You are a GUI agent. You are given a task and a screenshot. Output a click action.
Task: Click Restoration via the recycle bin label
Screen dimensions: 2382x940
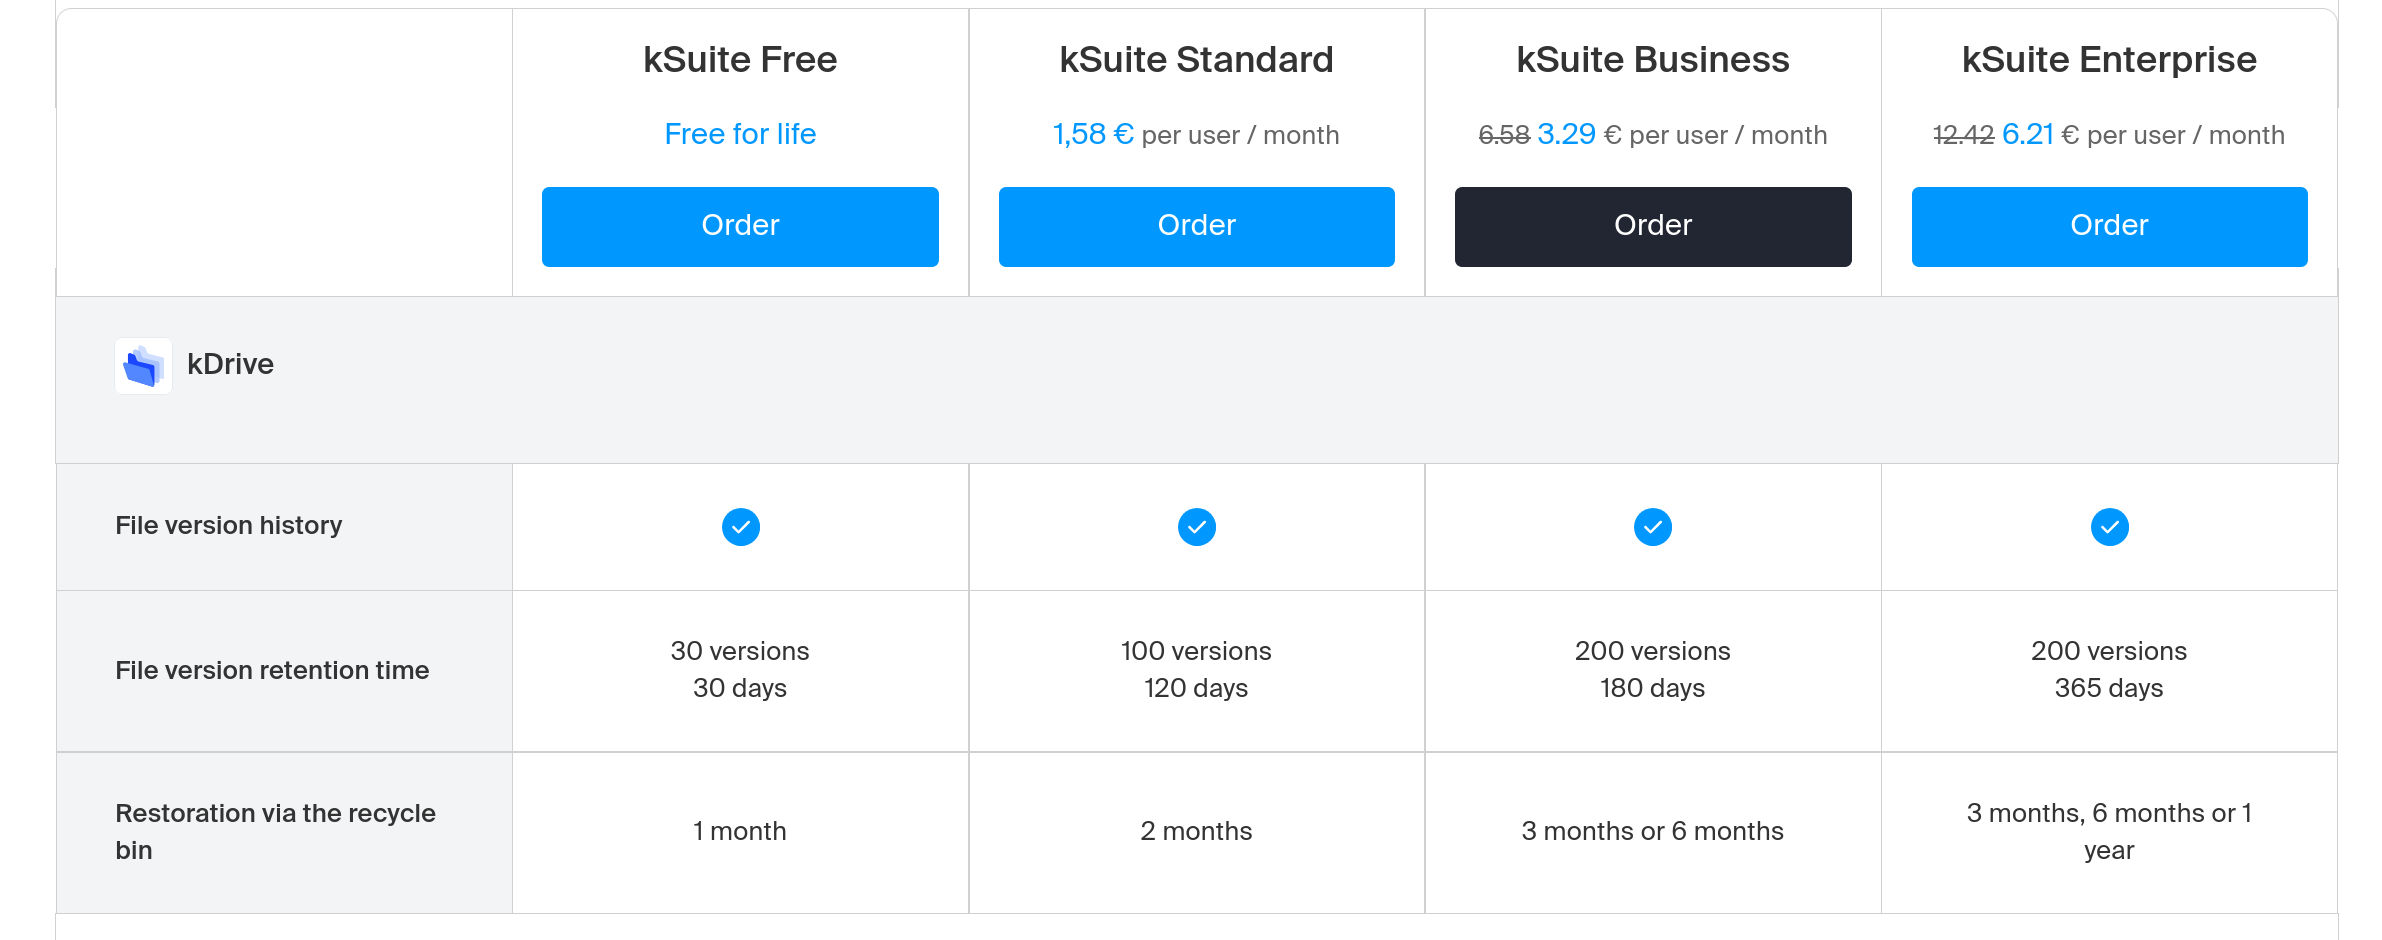coord(275,831)
